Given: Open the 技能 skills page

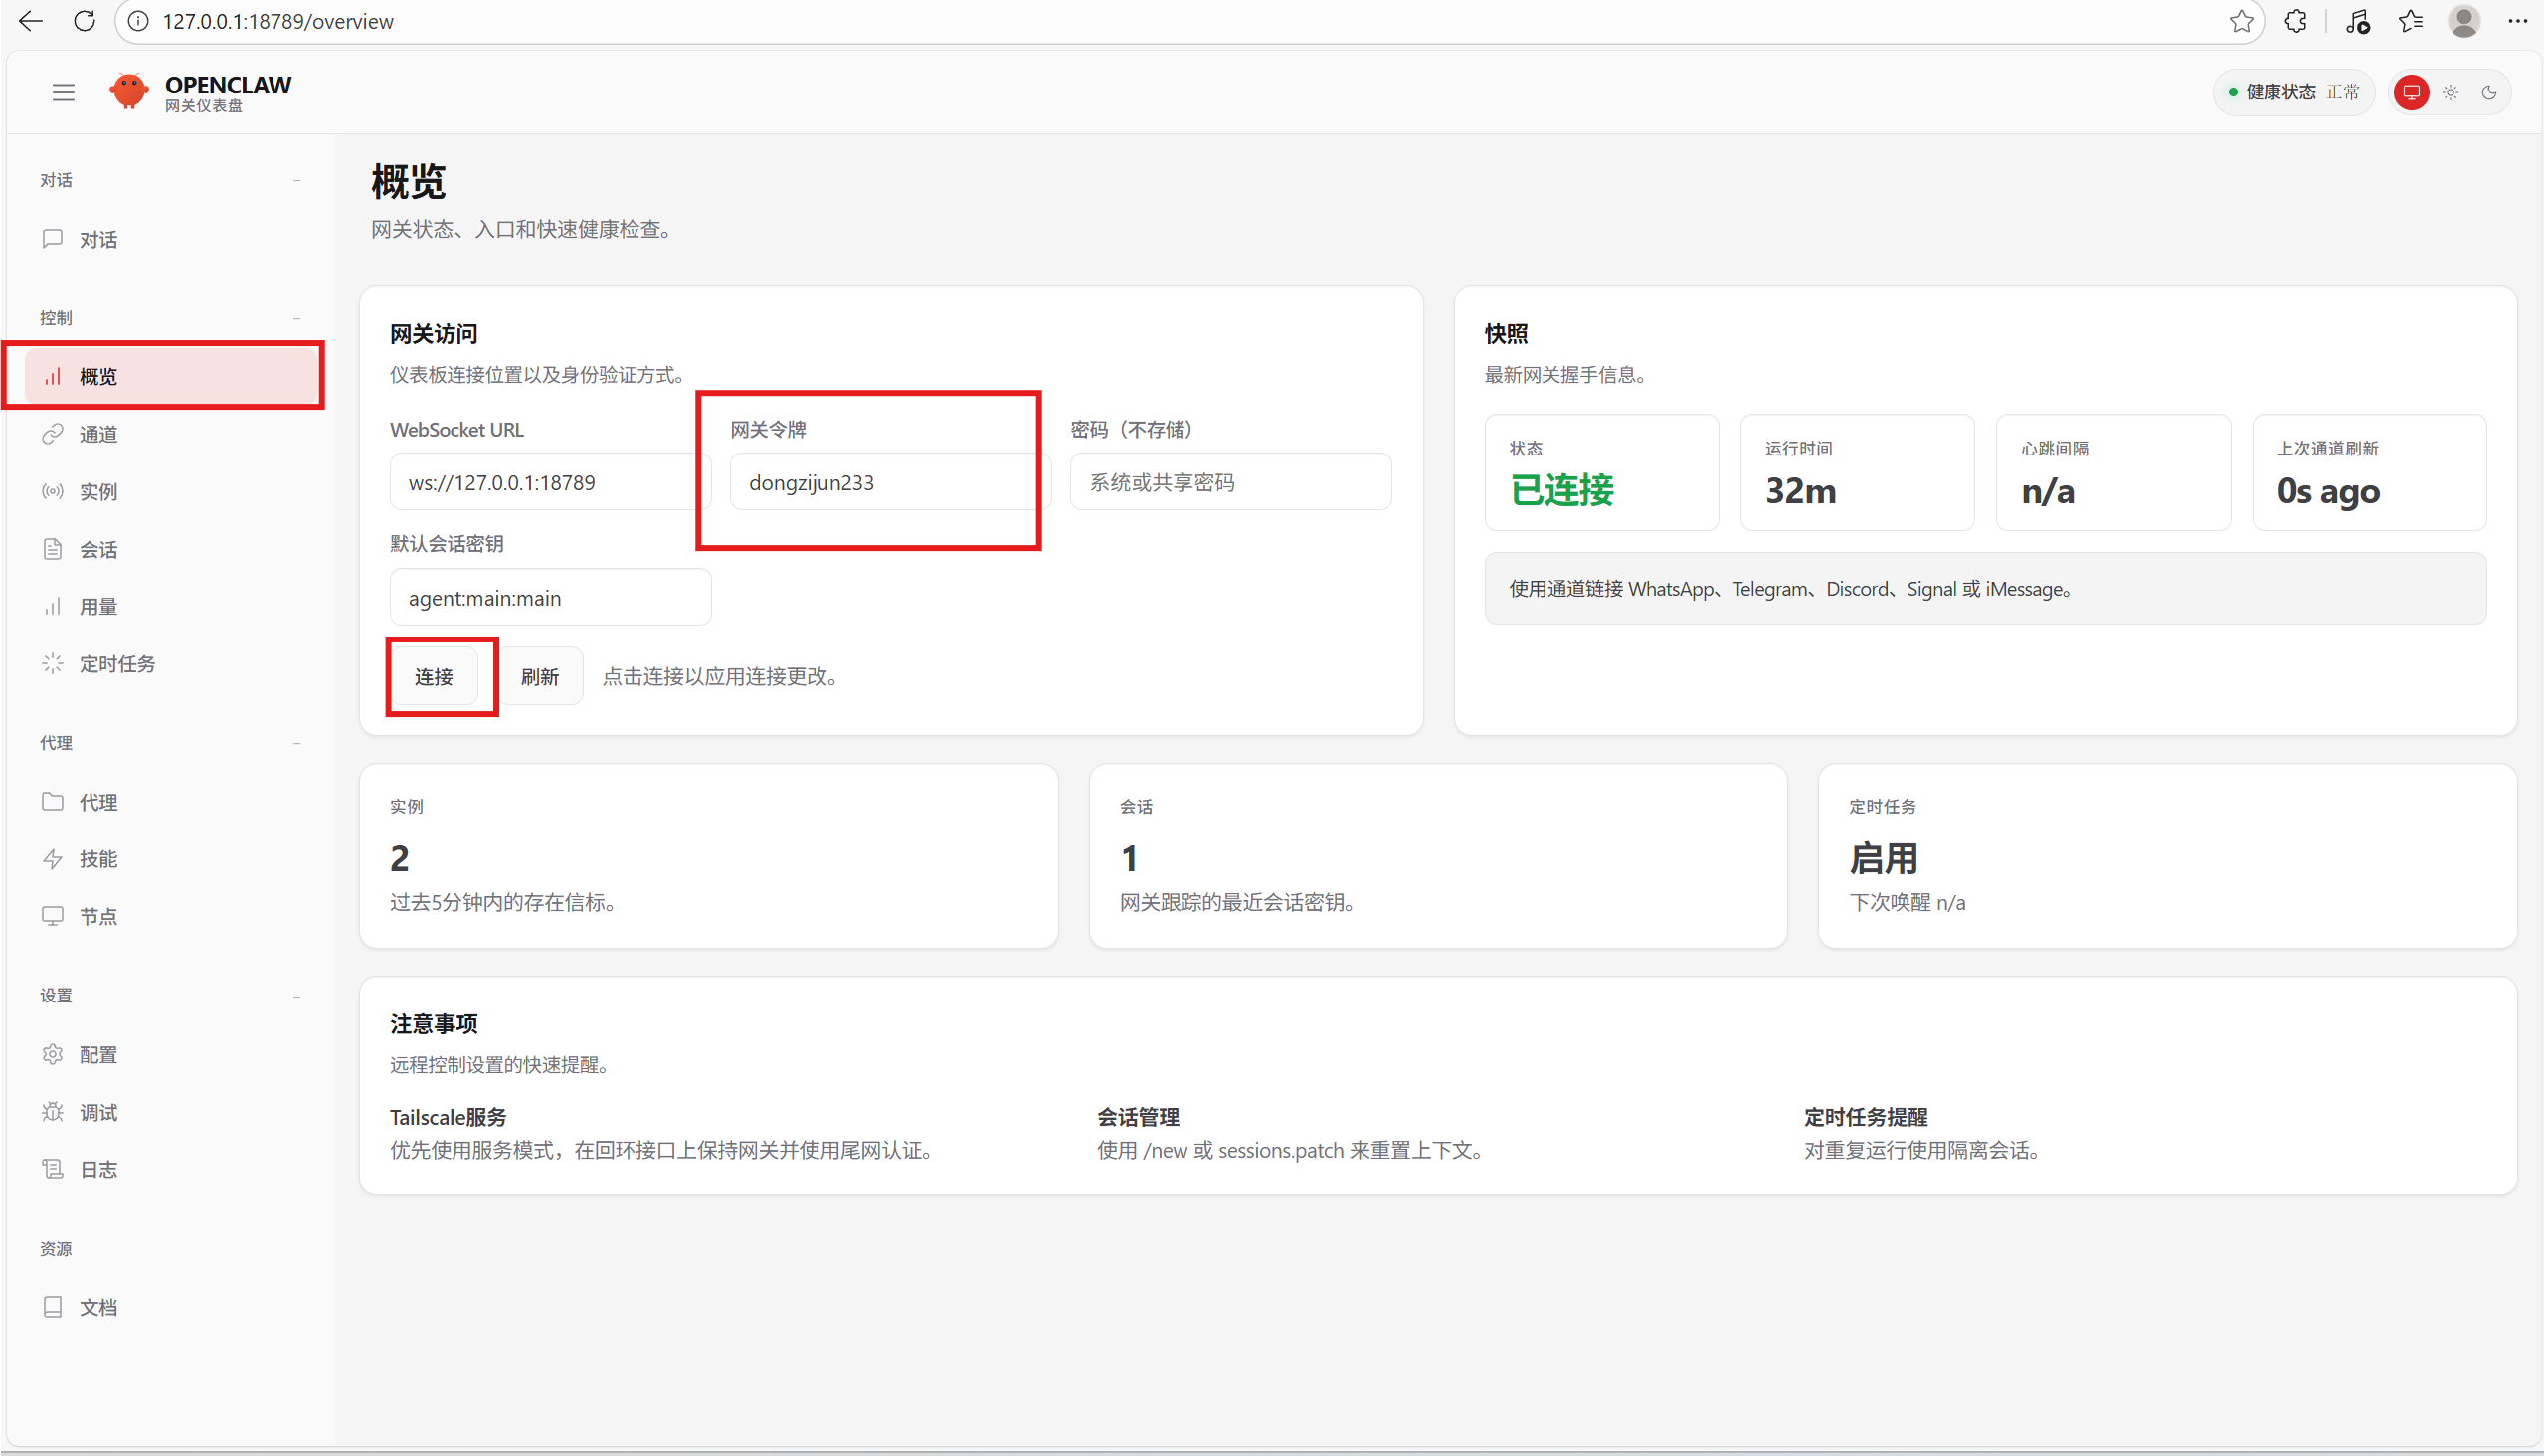Looking at the screenshot, I should tap(98, 859).
